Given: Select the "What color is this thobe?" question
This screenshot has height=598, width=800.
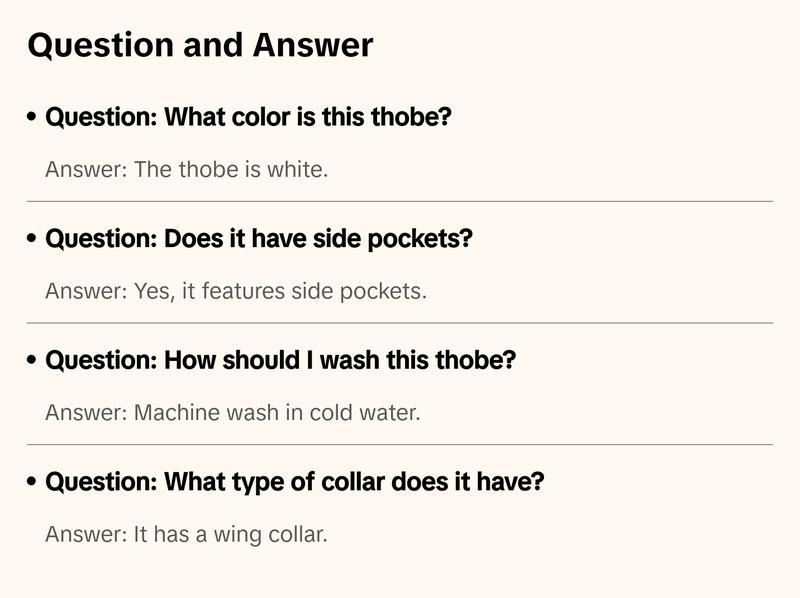Looking at the screenshot, I should (x=249, y=118).
